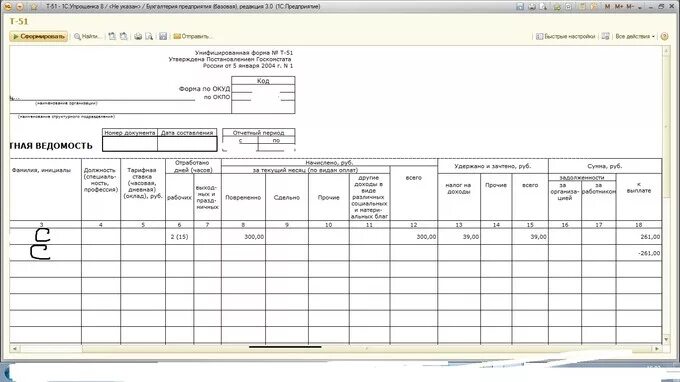Click Preview icon in title bar
The image size is (680, 382).
pyautogui.click(x=543, y=7)
